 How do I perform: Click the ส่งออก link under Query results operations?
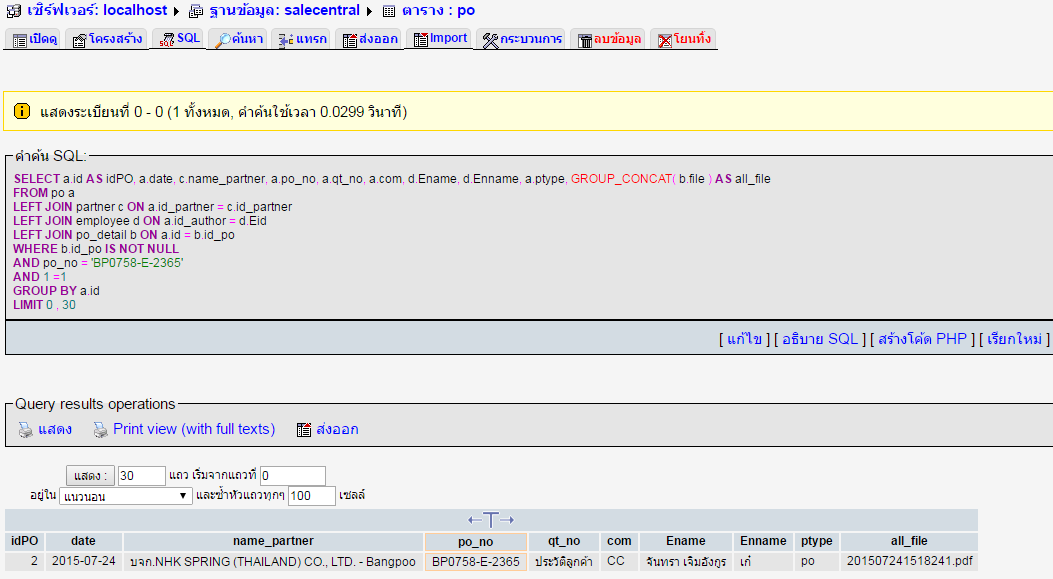pos(337,429)
